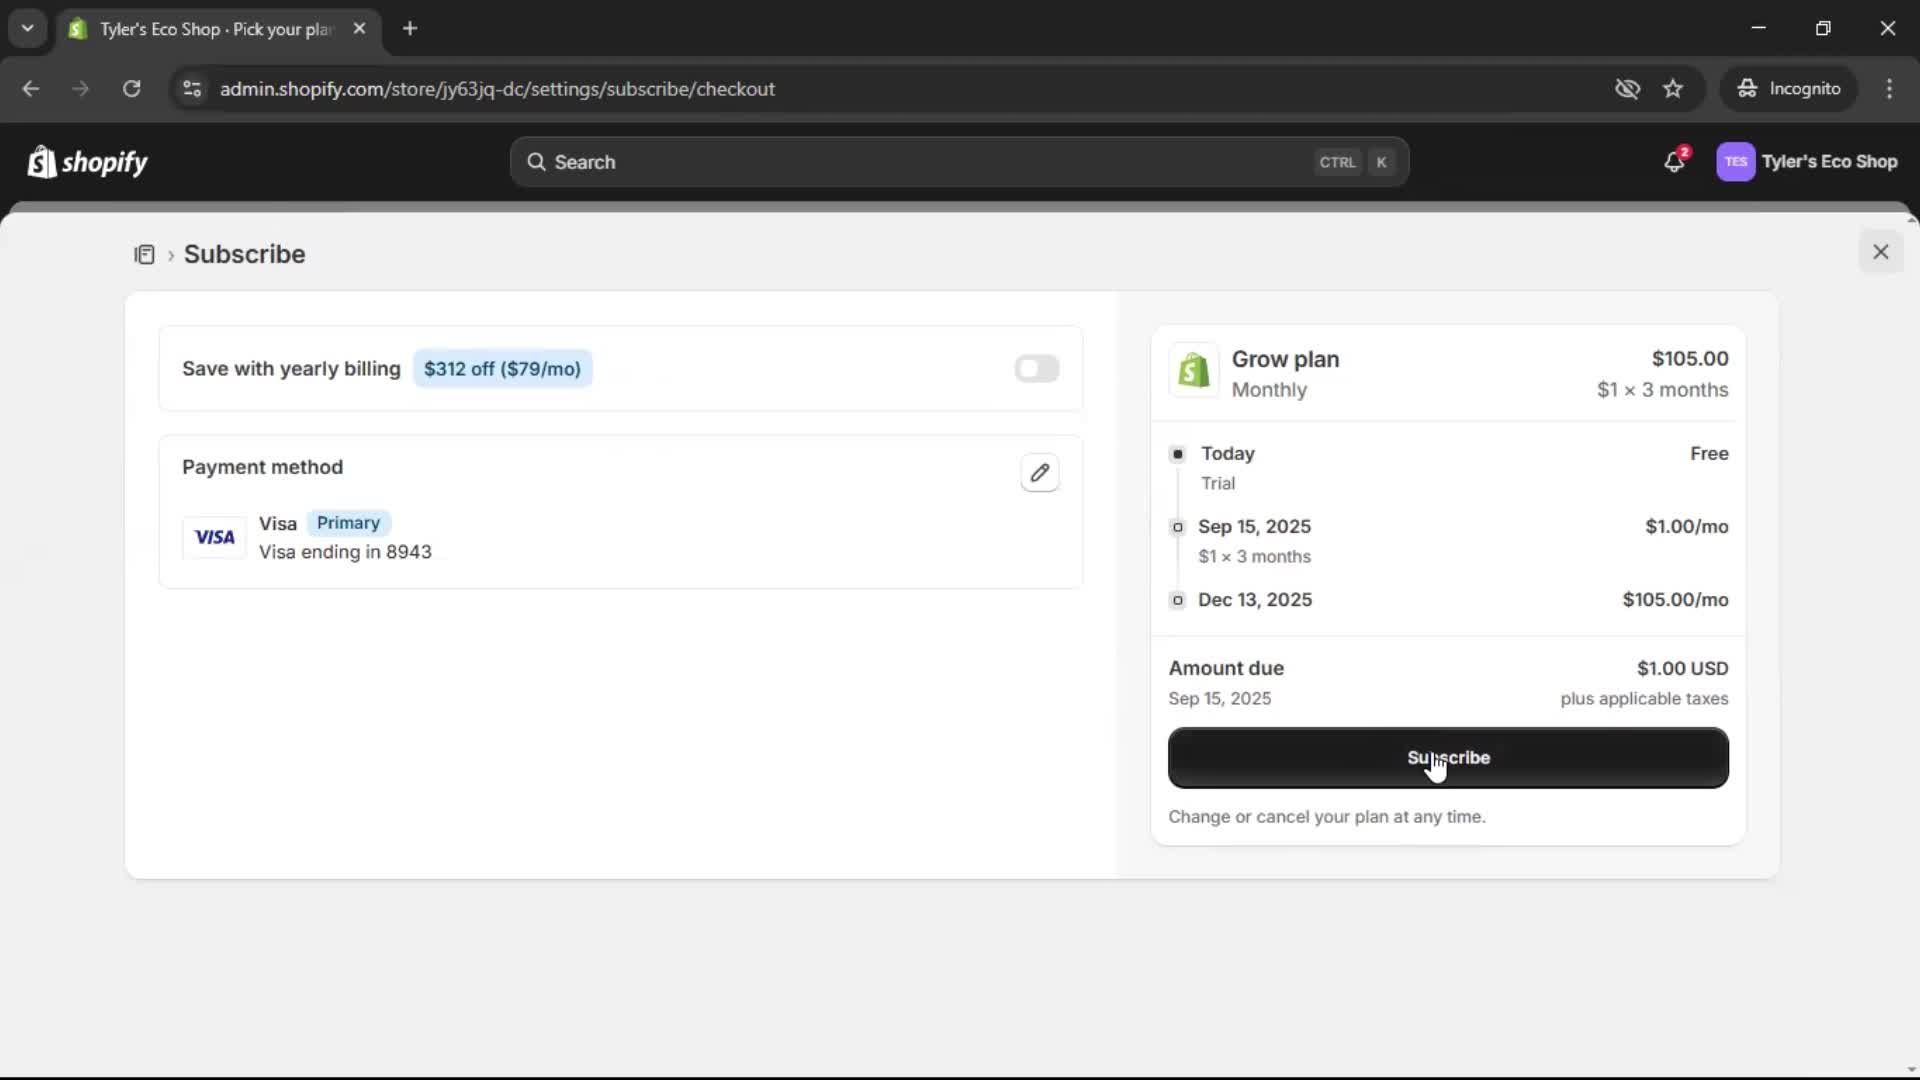Enable yearly billing savings toggle
Image resolution: width=1920 pixels, height=1080 pixels.
point(1036,368)
